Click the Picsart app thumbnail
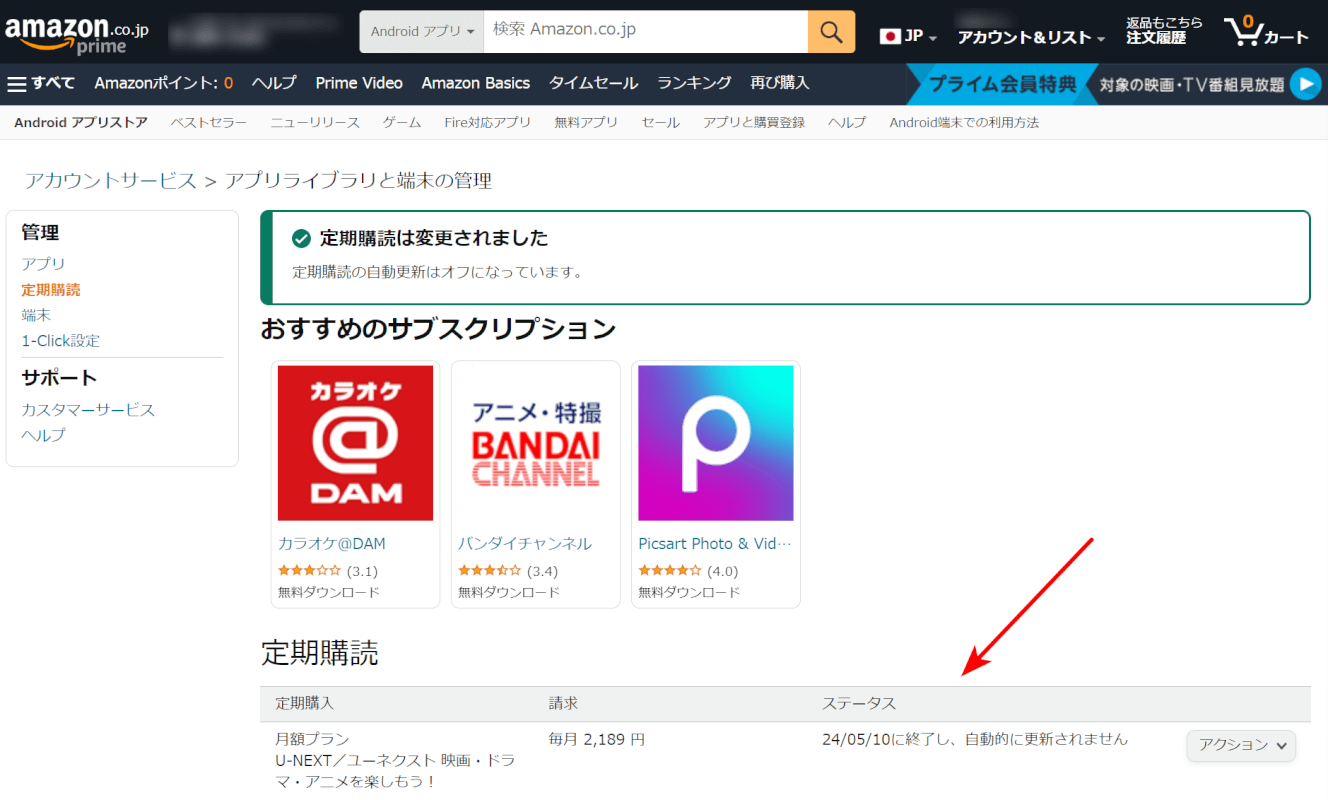 [716, 443]
